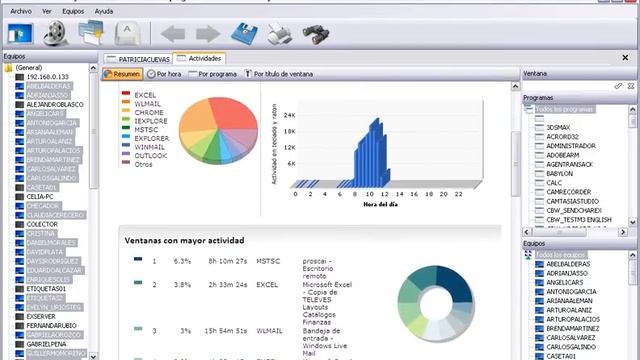The height and width of the screenshot is (360, 640).
Task: Select ETIQUETAS01 in the Equipos tree
Action: tap(46, 289)
